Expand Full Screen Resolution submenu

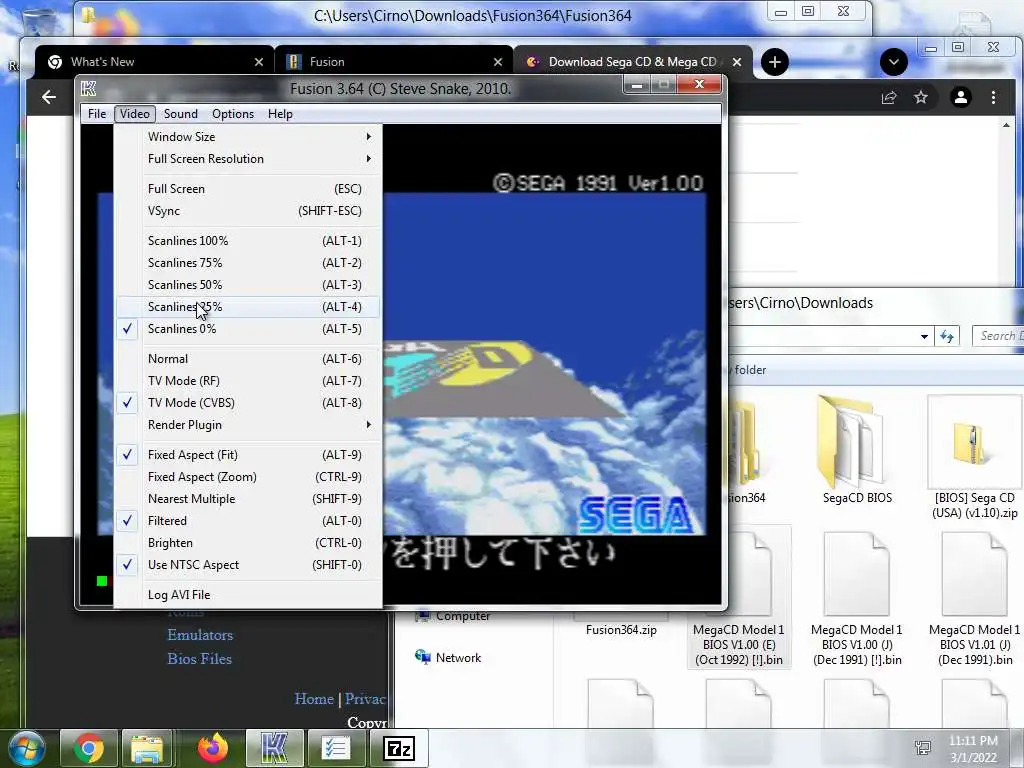point(248,159)
